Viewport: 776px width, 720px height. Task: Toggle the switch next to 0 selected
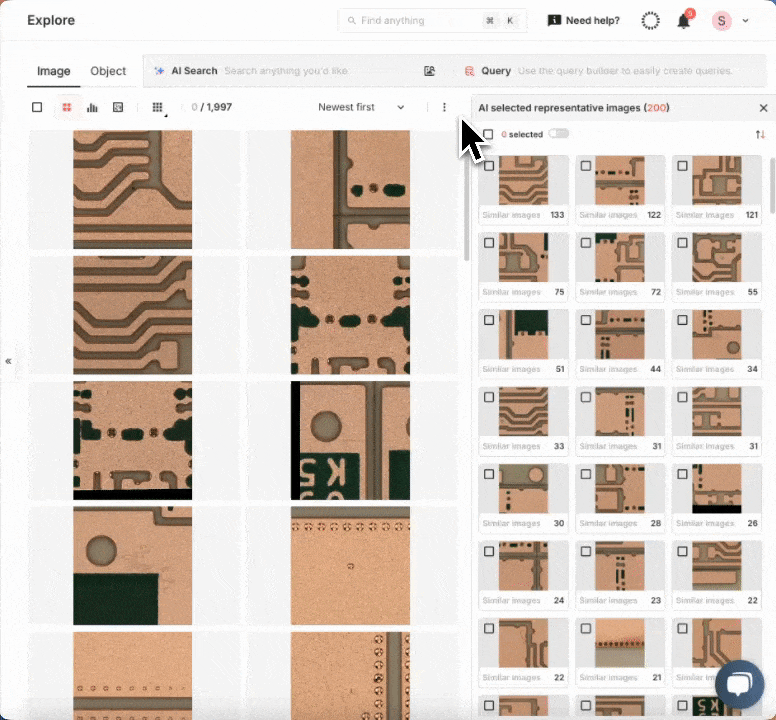click(558, 134)
